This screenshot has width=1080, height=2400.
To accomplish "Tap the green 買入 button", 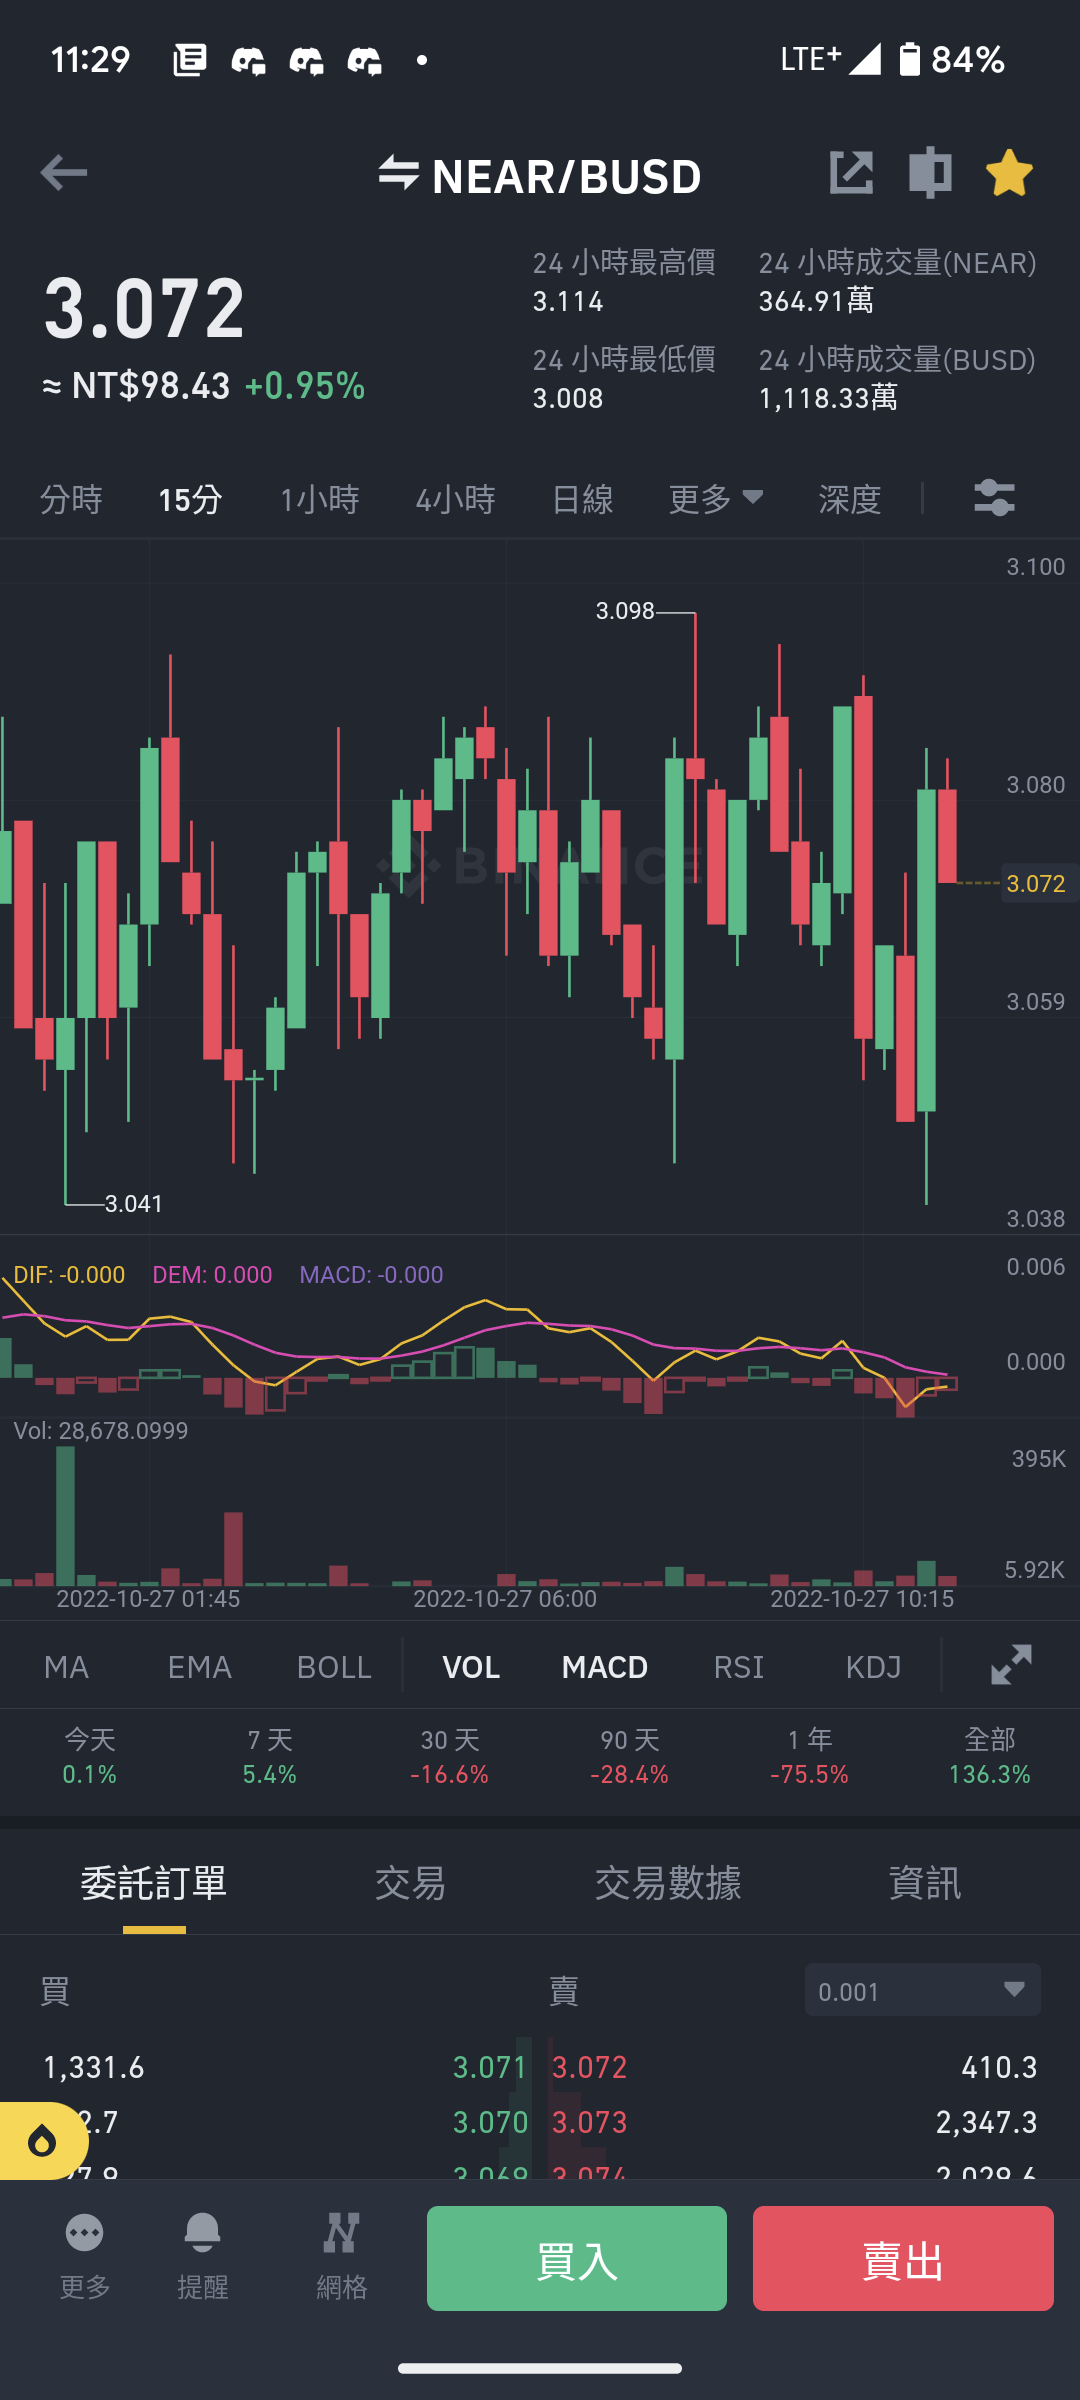I will click(577, 2258).
